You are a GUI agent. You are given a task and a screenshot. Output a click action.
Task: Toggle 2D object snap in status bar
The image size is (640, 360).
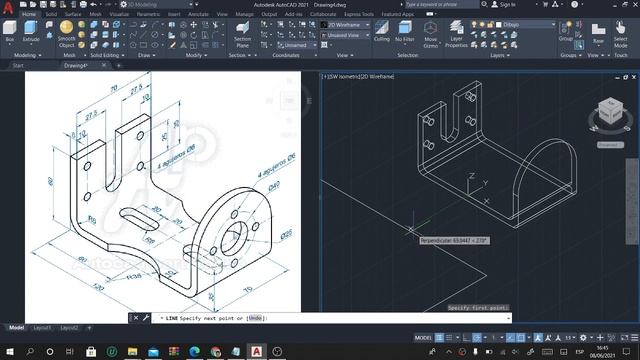pyautogui.click(x=521, y=338)
